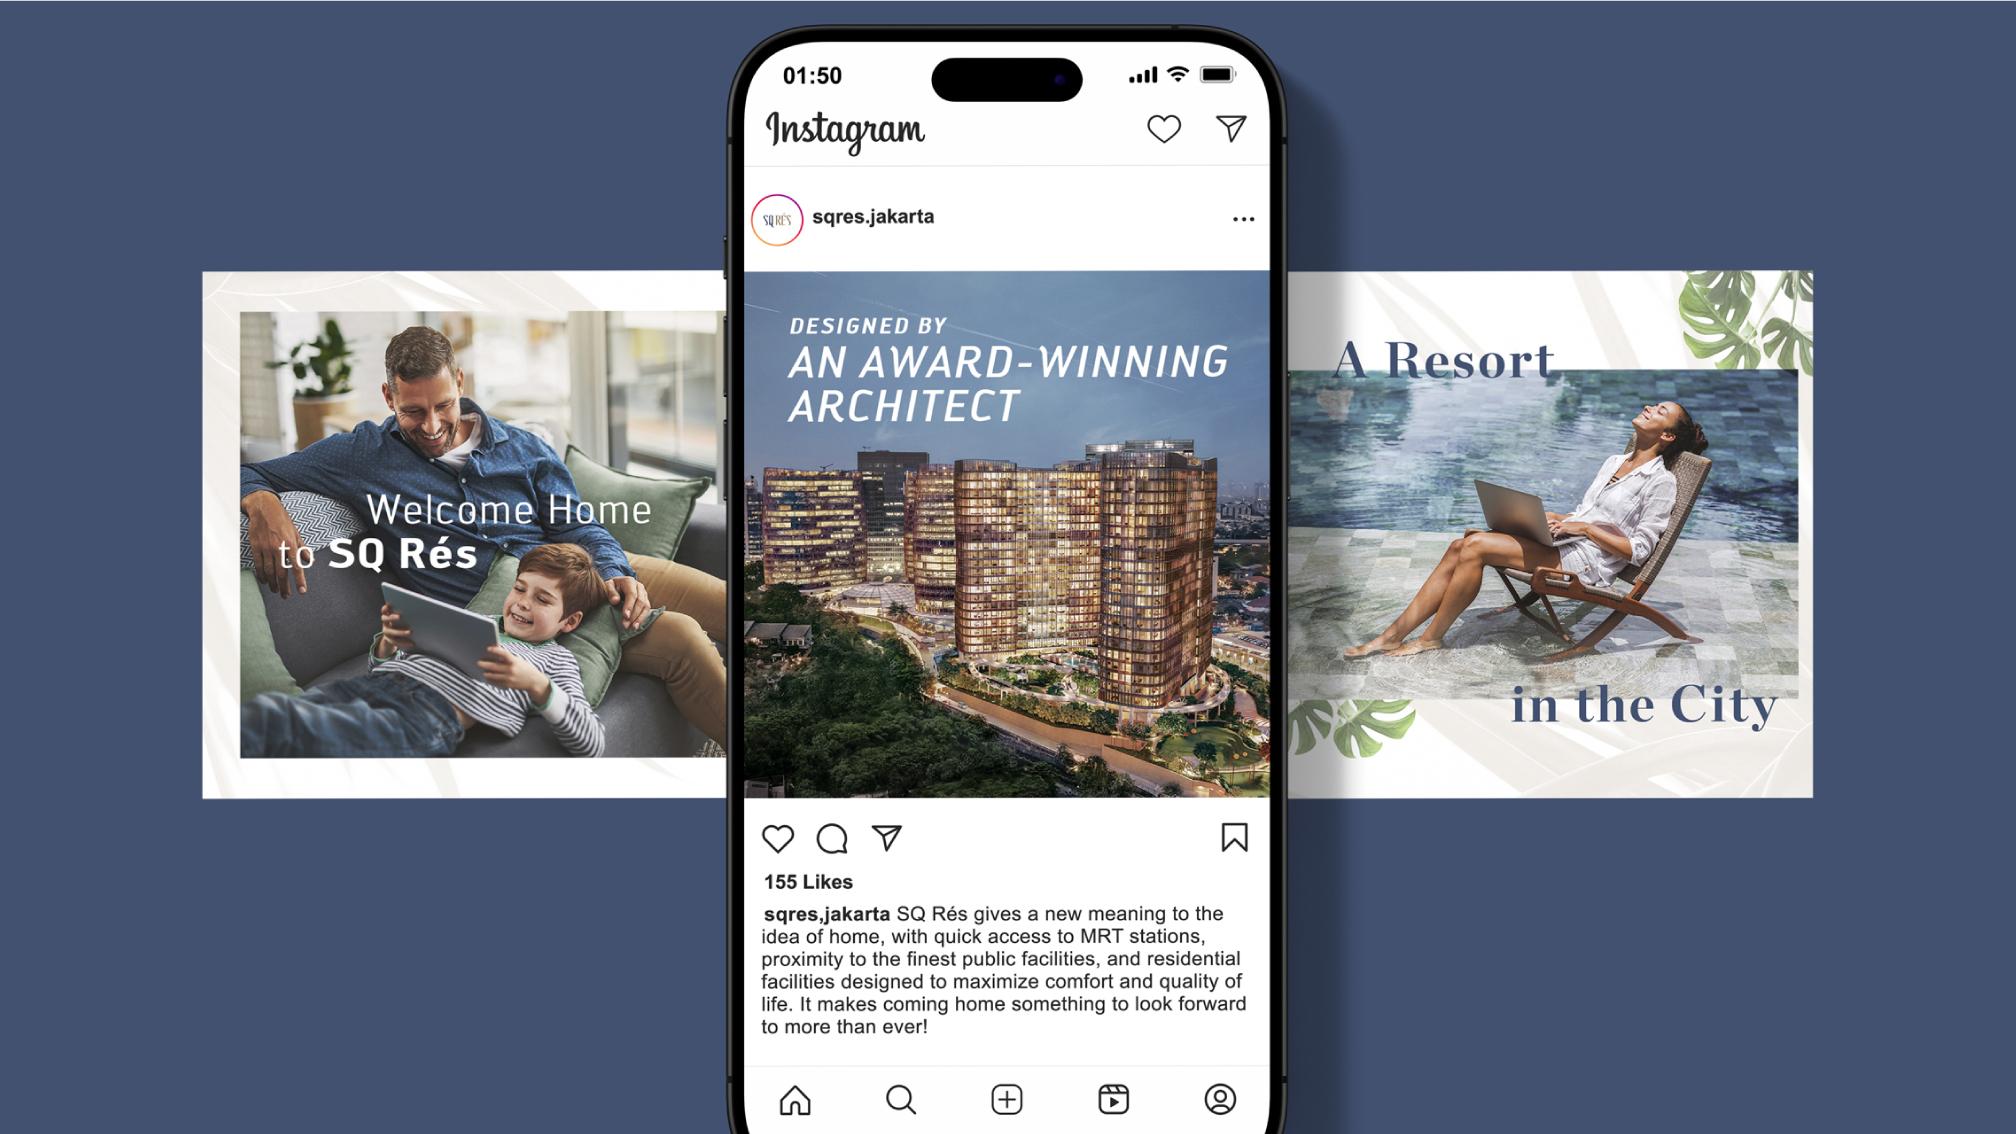Tap the comment bubble icon
This screenshot has width=2016, height=1134.
[x=832, y=838]
